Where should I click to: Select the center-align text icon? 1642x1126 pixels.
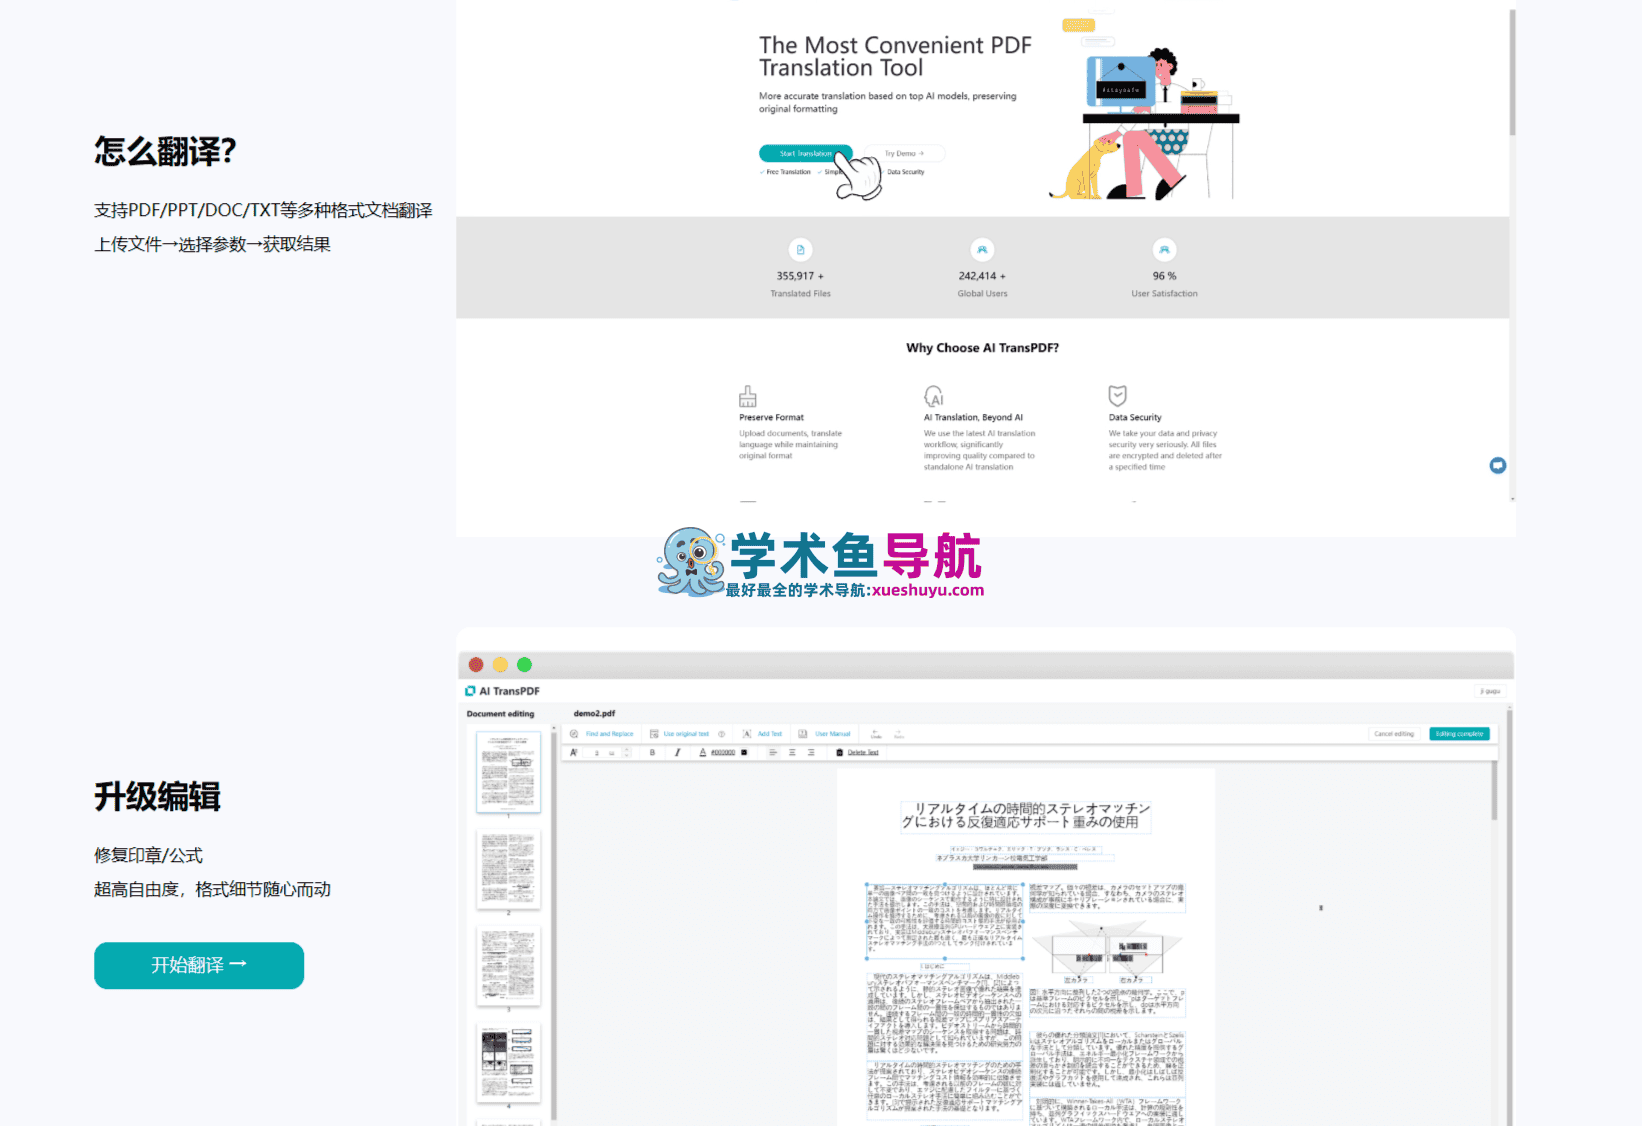(x=792, y=752)
